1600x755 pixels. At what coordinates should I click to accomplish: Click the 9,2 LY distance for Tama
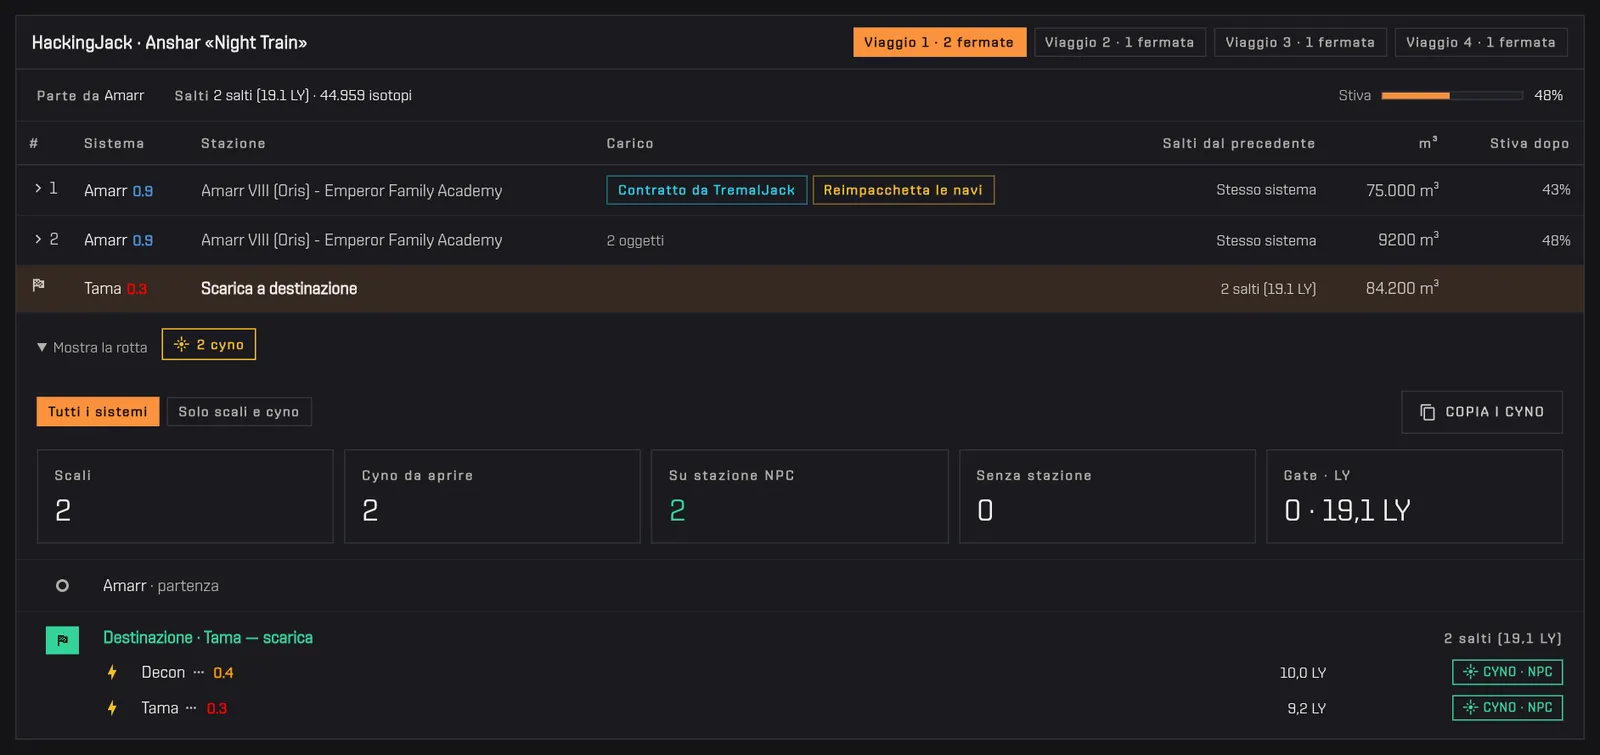pos(1307,708)
